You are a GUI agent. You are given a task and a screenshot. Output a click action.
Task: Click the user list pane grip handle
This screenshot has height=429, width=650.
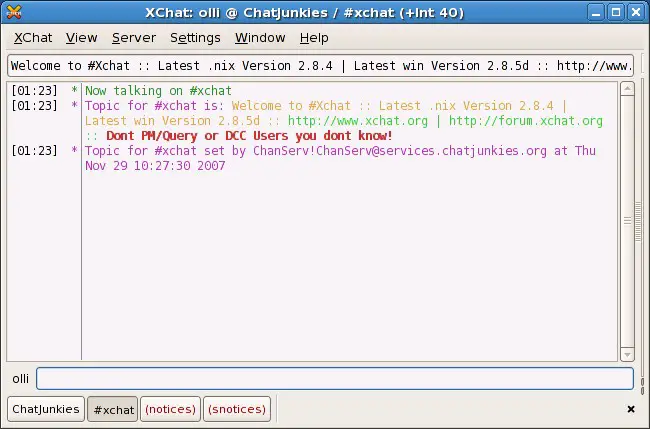point(638,221)
